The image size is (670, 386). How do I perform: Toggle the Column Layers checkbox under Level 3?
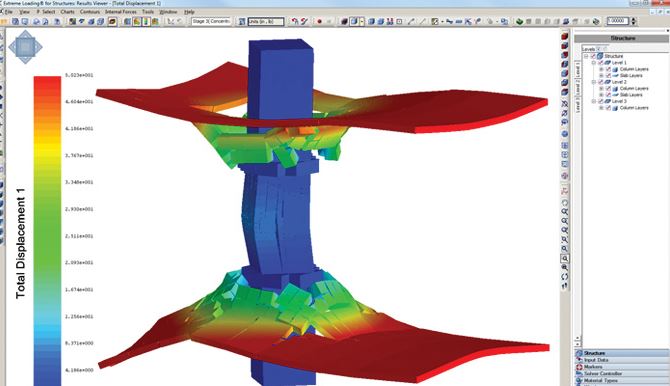608,108
